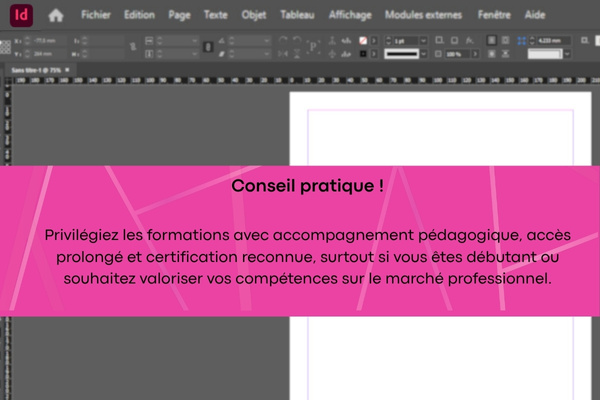The width and height of the screenshot is (600, 400).
Task: Click the InDesign Id application logo
Action: (19, 14)
